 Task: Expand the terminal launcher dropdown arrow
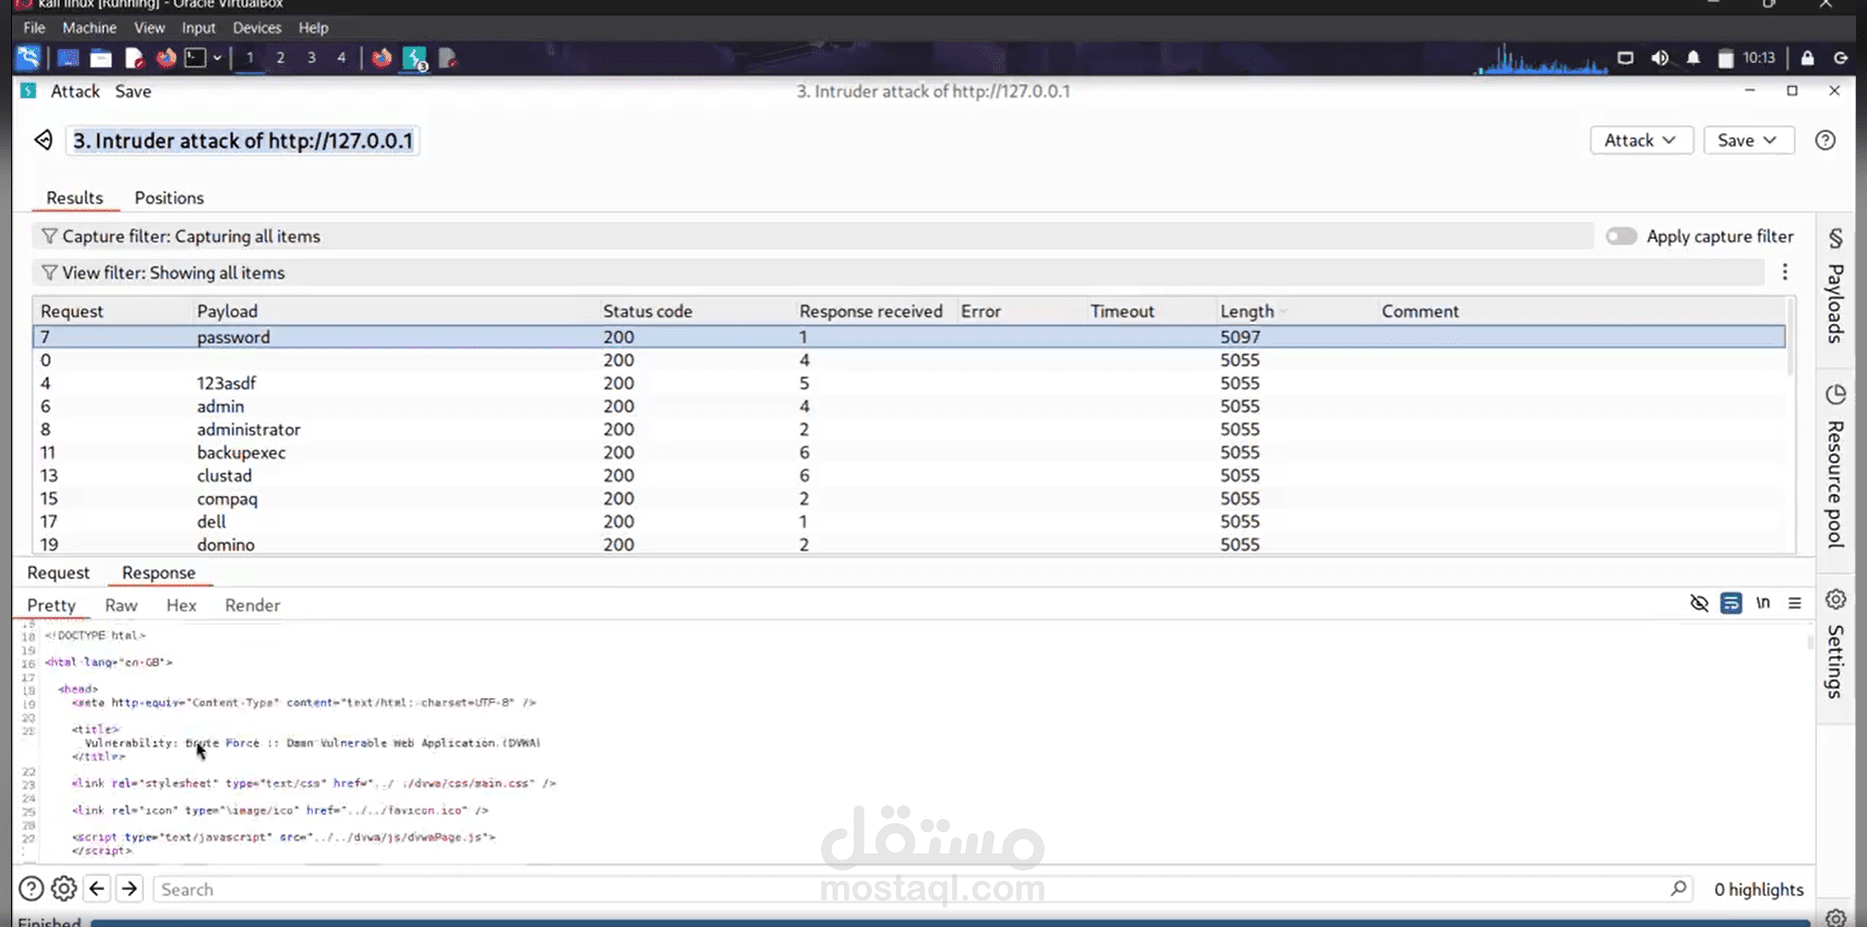click(217, 58)
